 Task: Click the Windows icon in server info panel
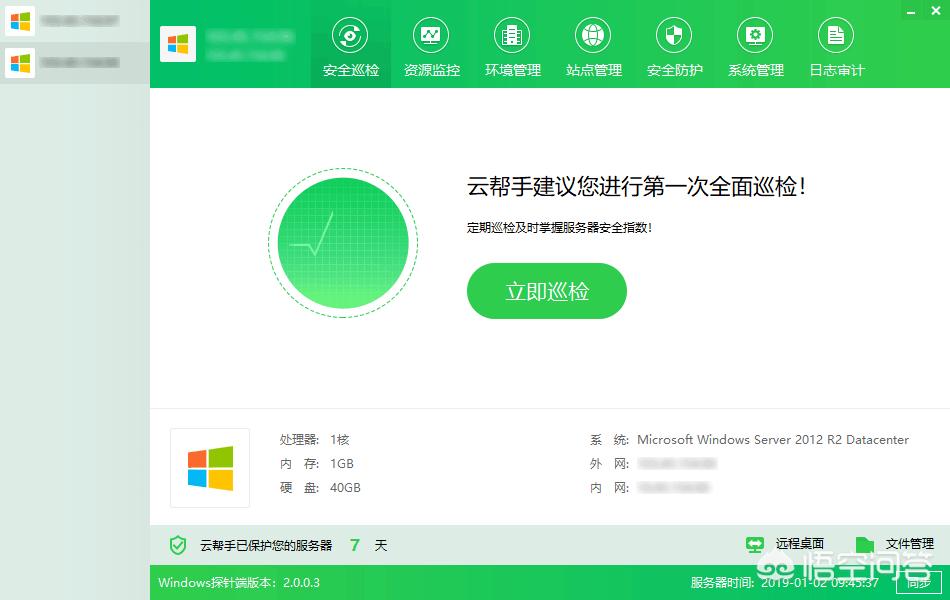(210, 467)
